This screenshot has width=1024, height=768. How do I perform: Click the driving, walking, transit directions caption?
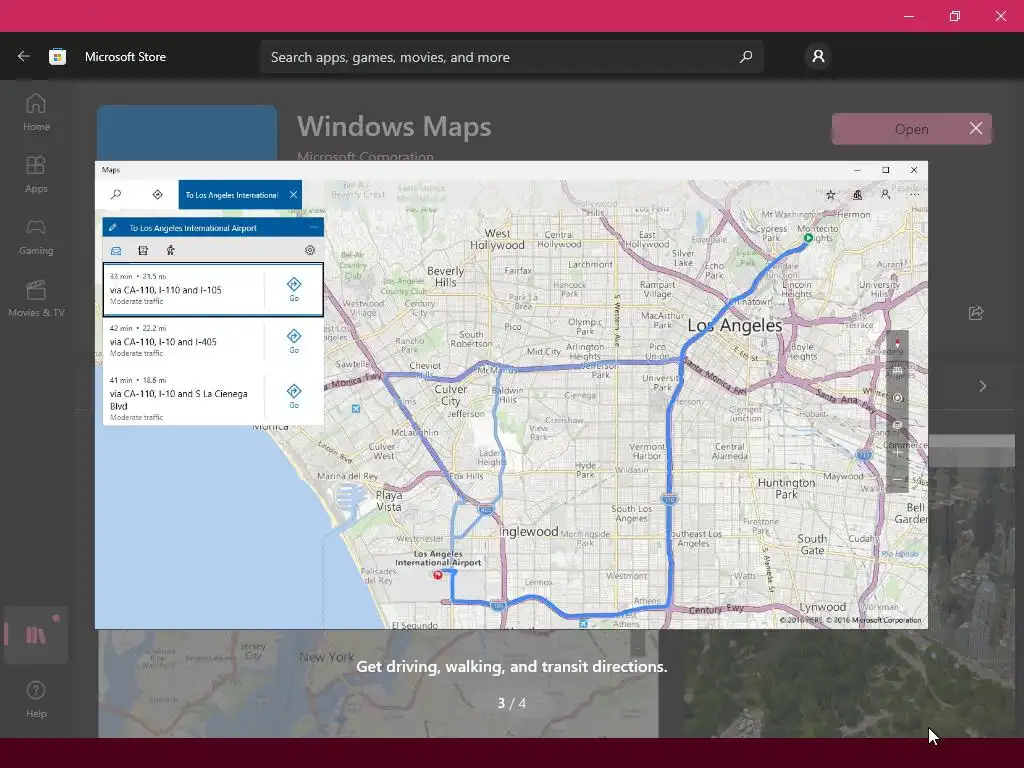click(x=511, y=667)
